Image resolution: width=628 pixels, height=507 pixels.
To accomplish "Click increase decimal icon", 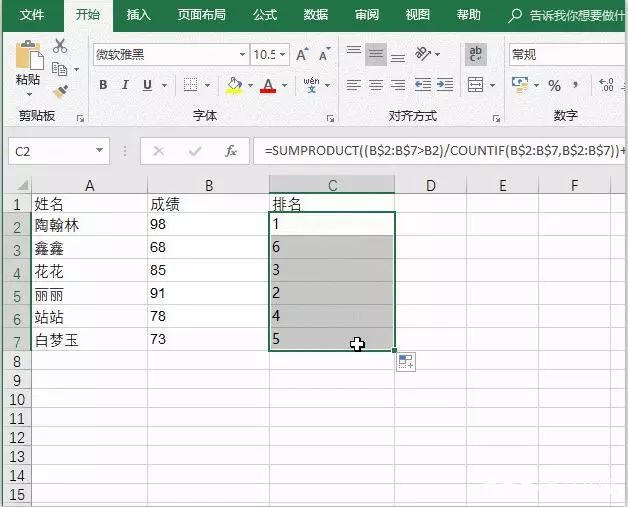I will (x=606, y=85).
